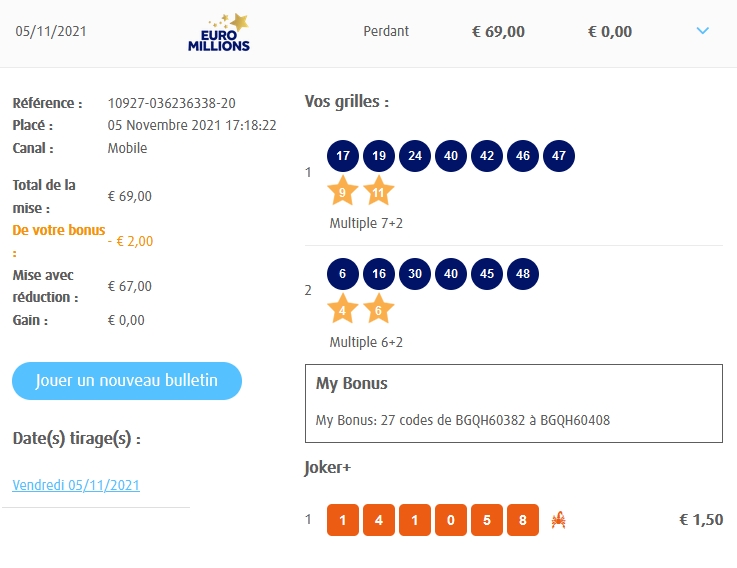737x568 pixels.
Task: Click the Multiple 7+2 label
Action: (x=368, y=223)
